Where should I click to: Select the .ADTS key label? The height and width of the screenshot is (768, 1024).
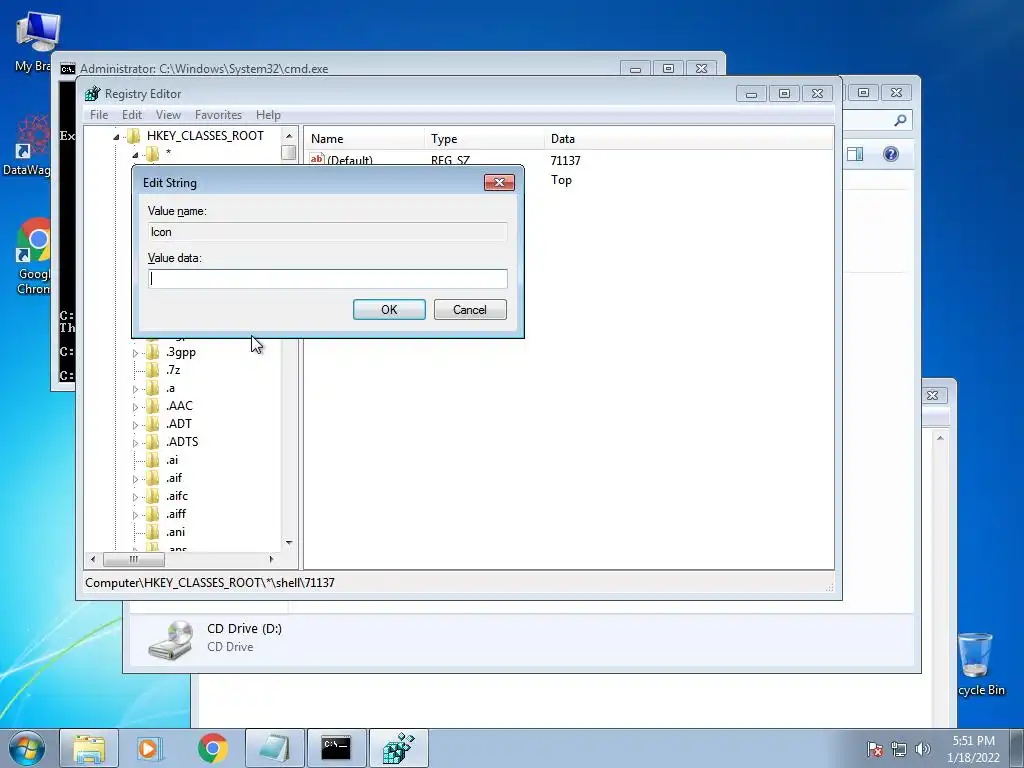(x=182, y=441)
